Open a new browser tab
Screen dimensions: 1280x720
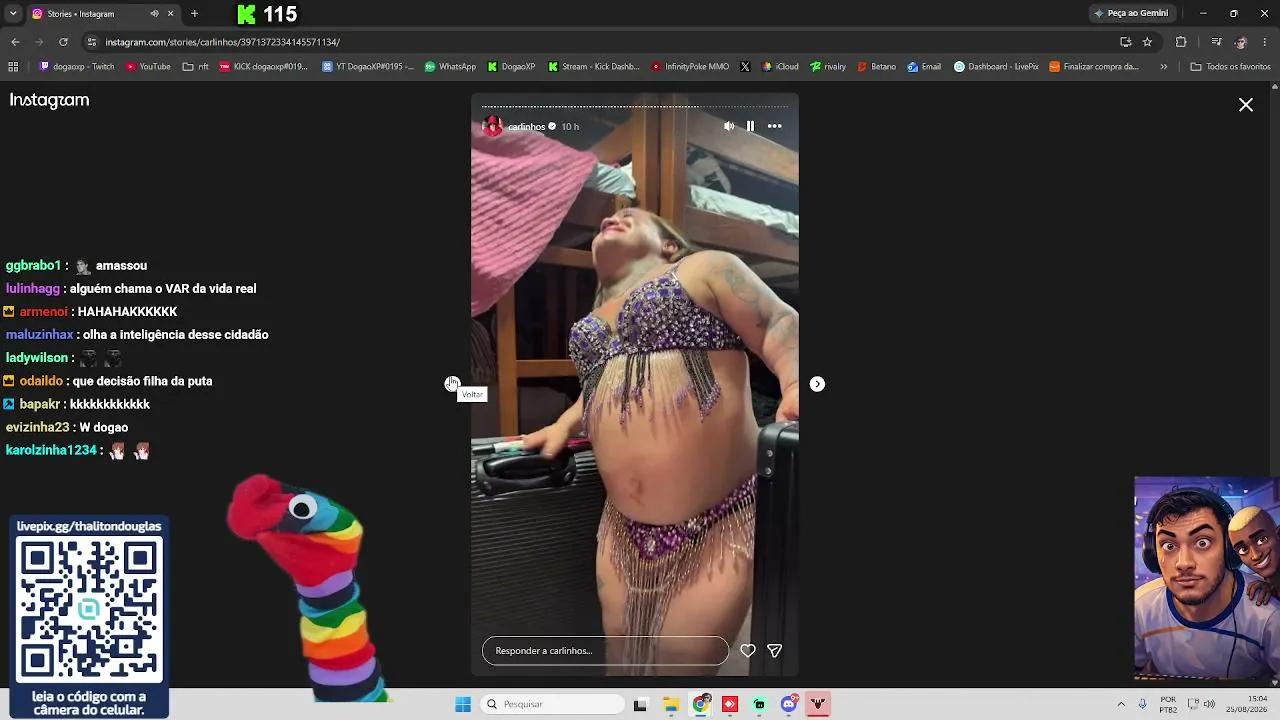coord(194,14)
